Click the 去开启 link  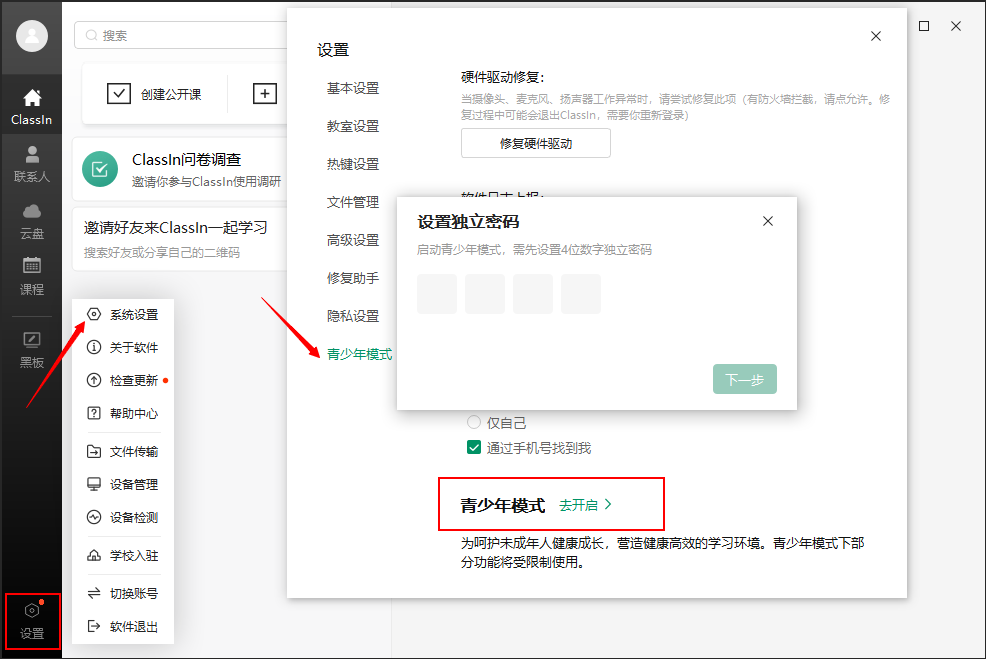[579, 505]
